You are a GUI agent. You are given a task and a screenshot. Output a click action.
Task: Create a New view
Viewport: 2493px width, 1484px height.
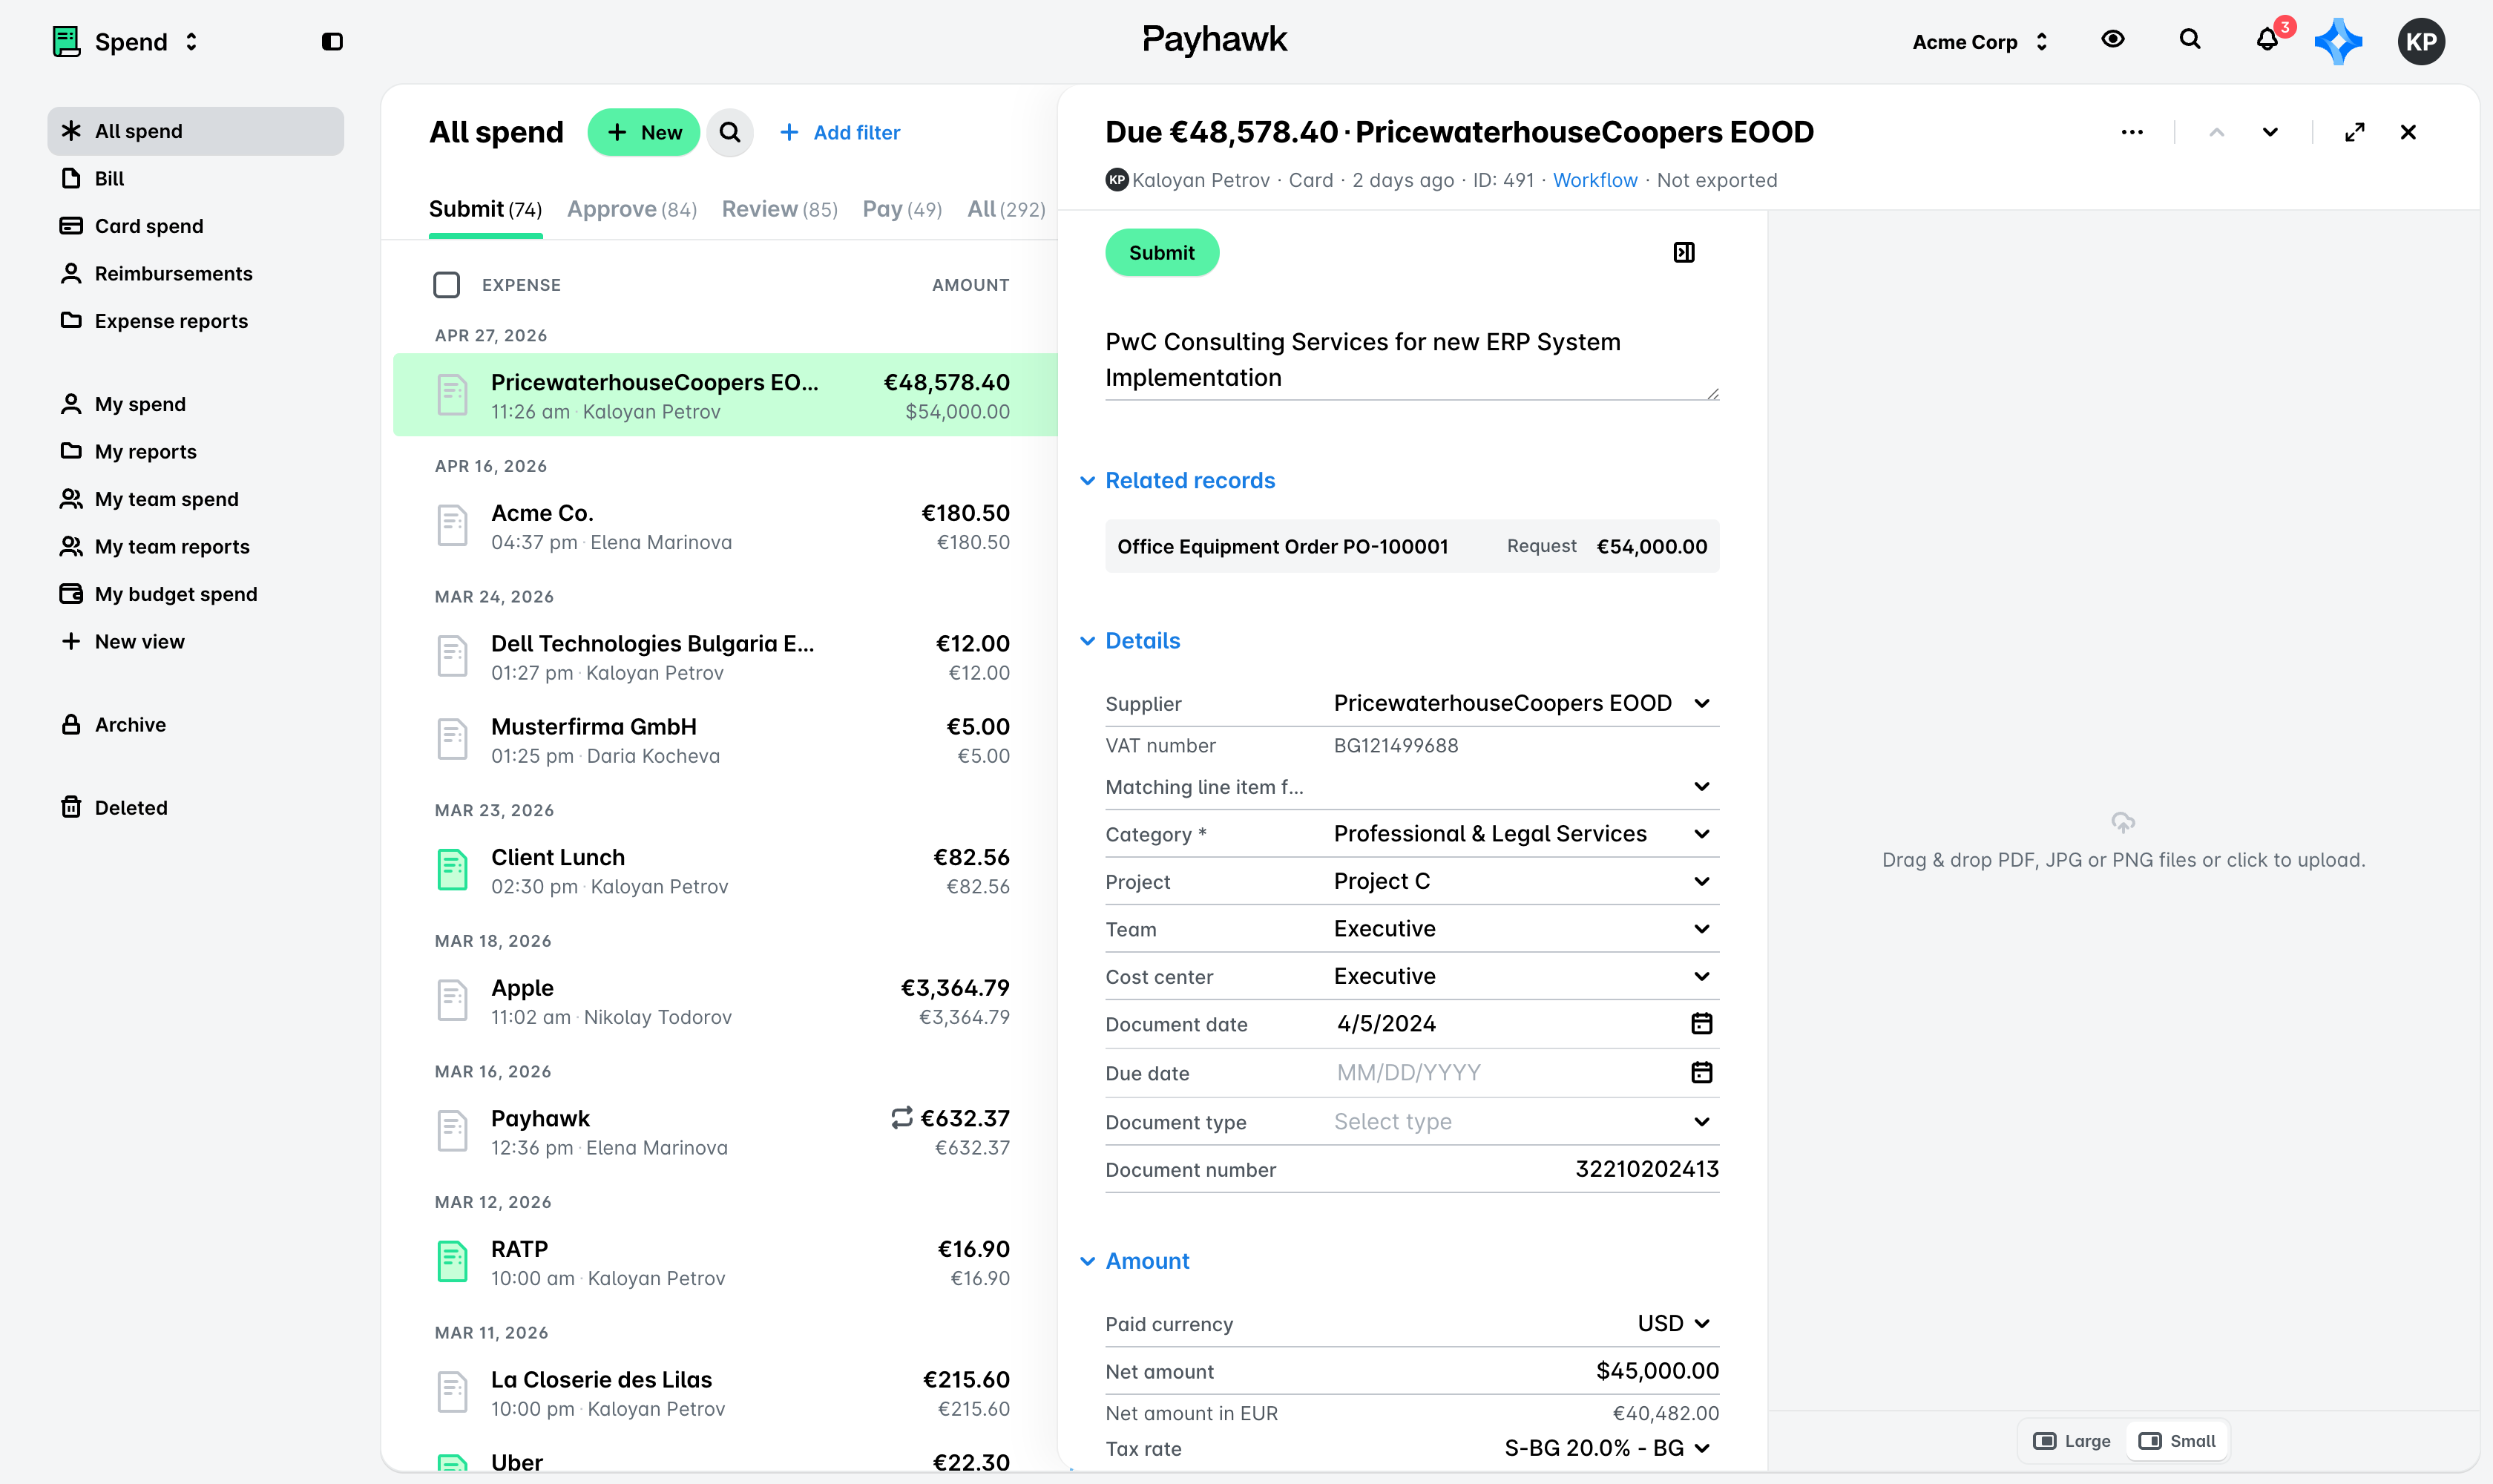point(195,641)
